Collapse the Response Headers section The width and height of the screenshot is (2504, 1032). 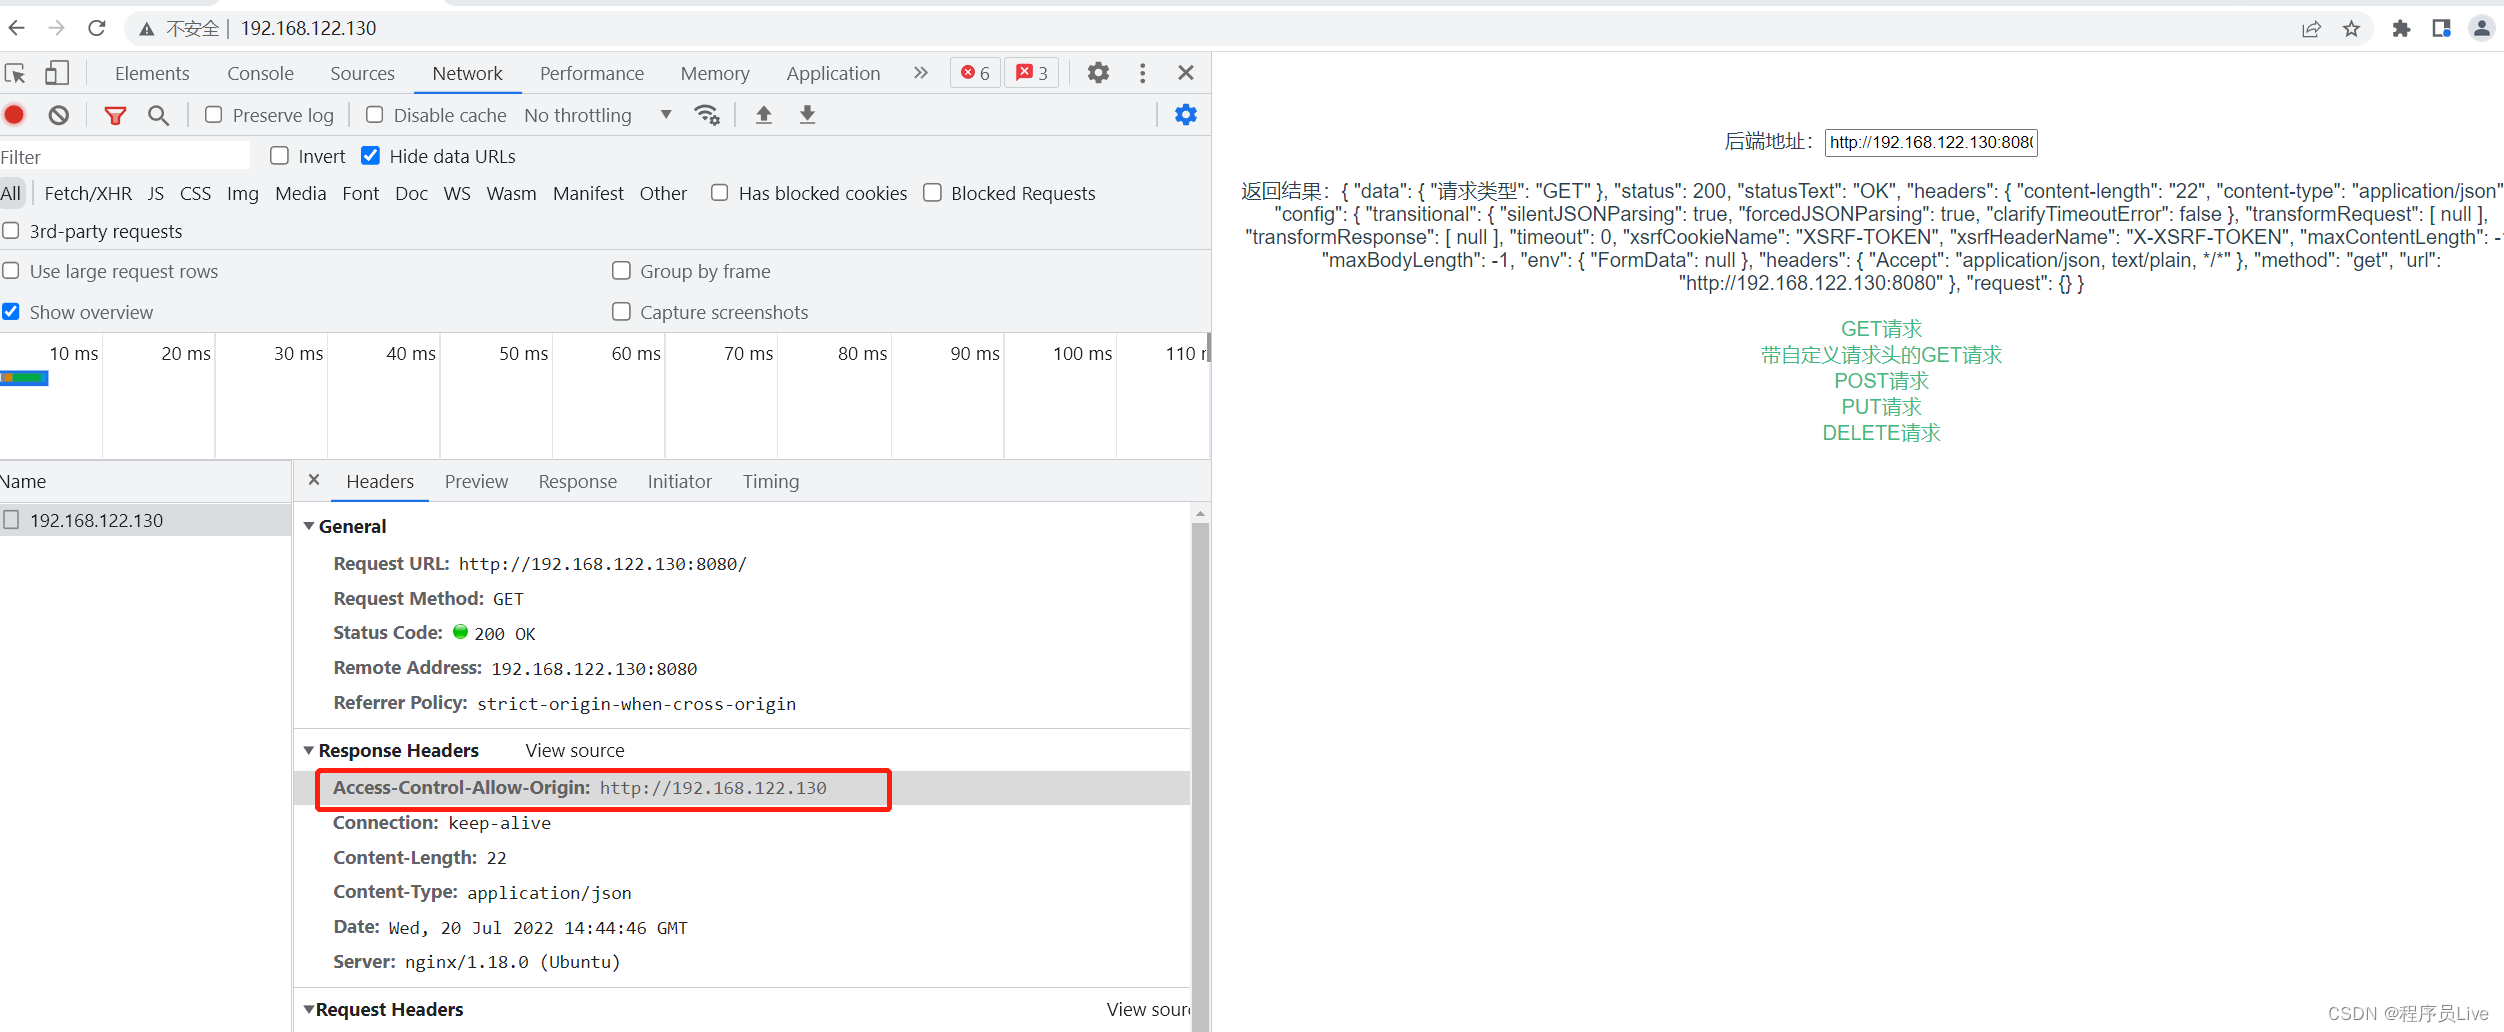pyautogui.click(x=309, y=750)
